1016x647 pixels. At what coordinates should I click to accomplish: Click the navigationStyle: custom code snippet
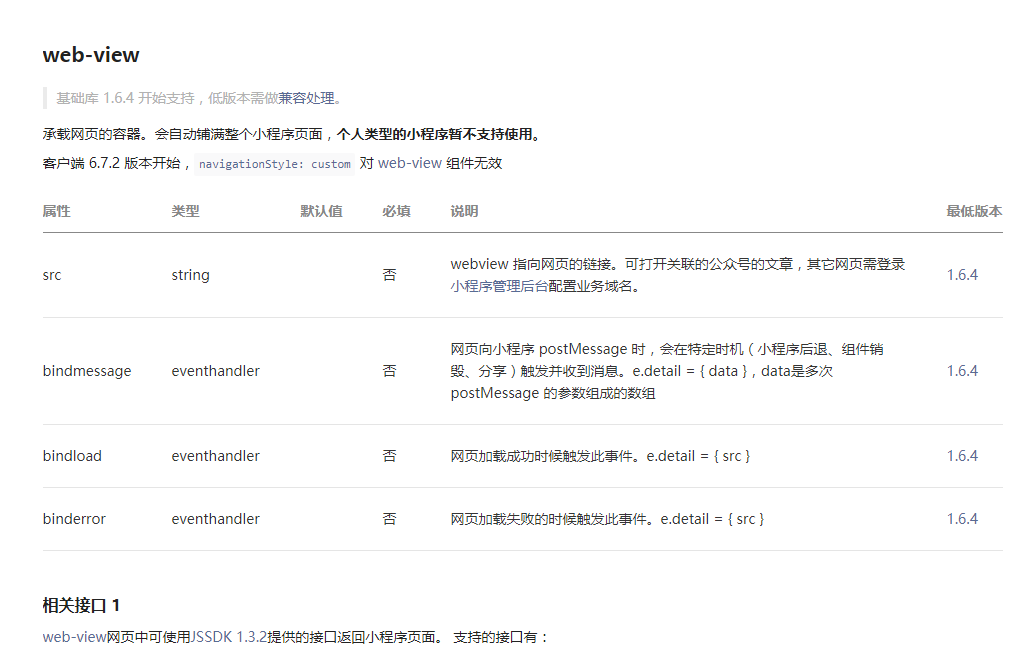click(275, 164)
